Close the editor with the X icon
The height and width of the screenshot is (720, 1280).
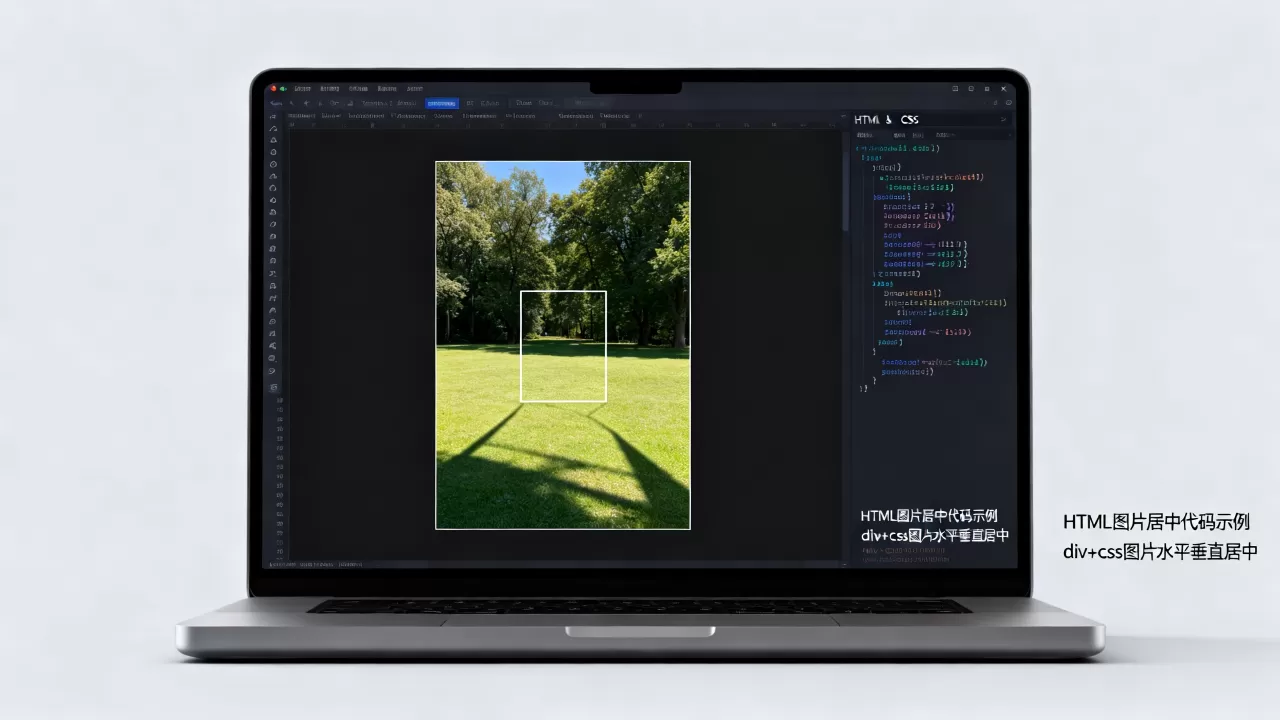tap(1003, 89)
